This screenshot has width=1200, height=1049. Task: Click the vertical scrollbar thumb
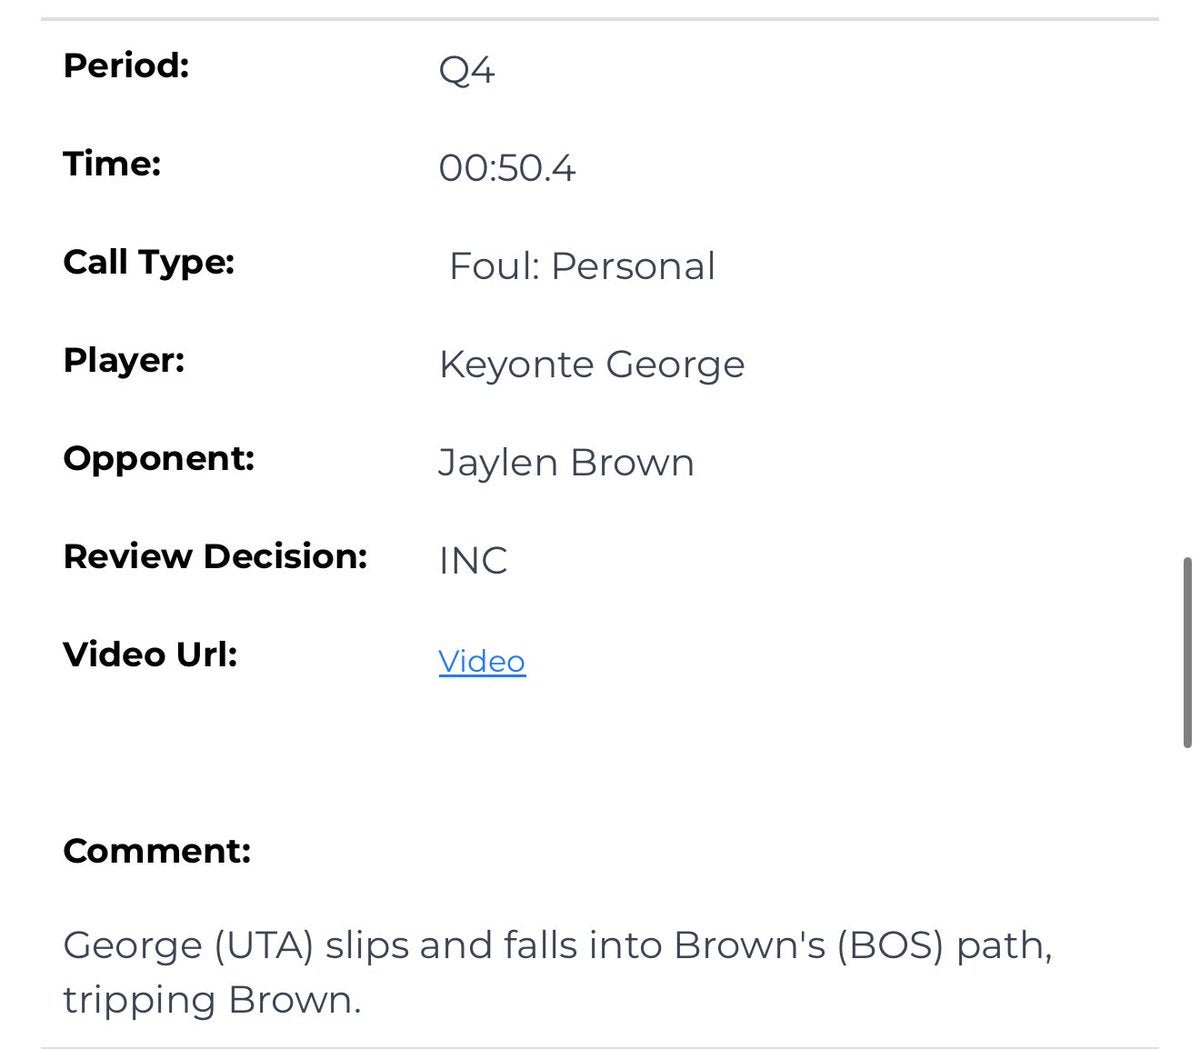coord(1187,652)
